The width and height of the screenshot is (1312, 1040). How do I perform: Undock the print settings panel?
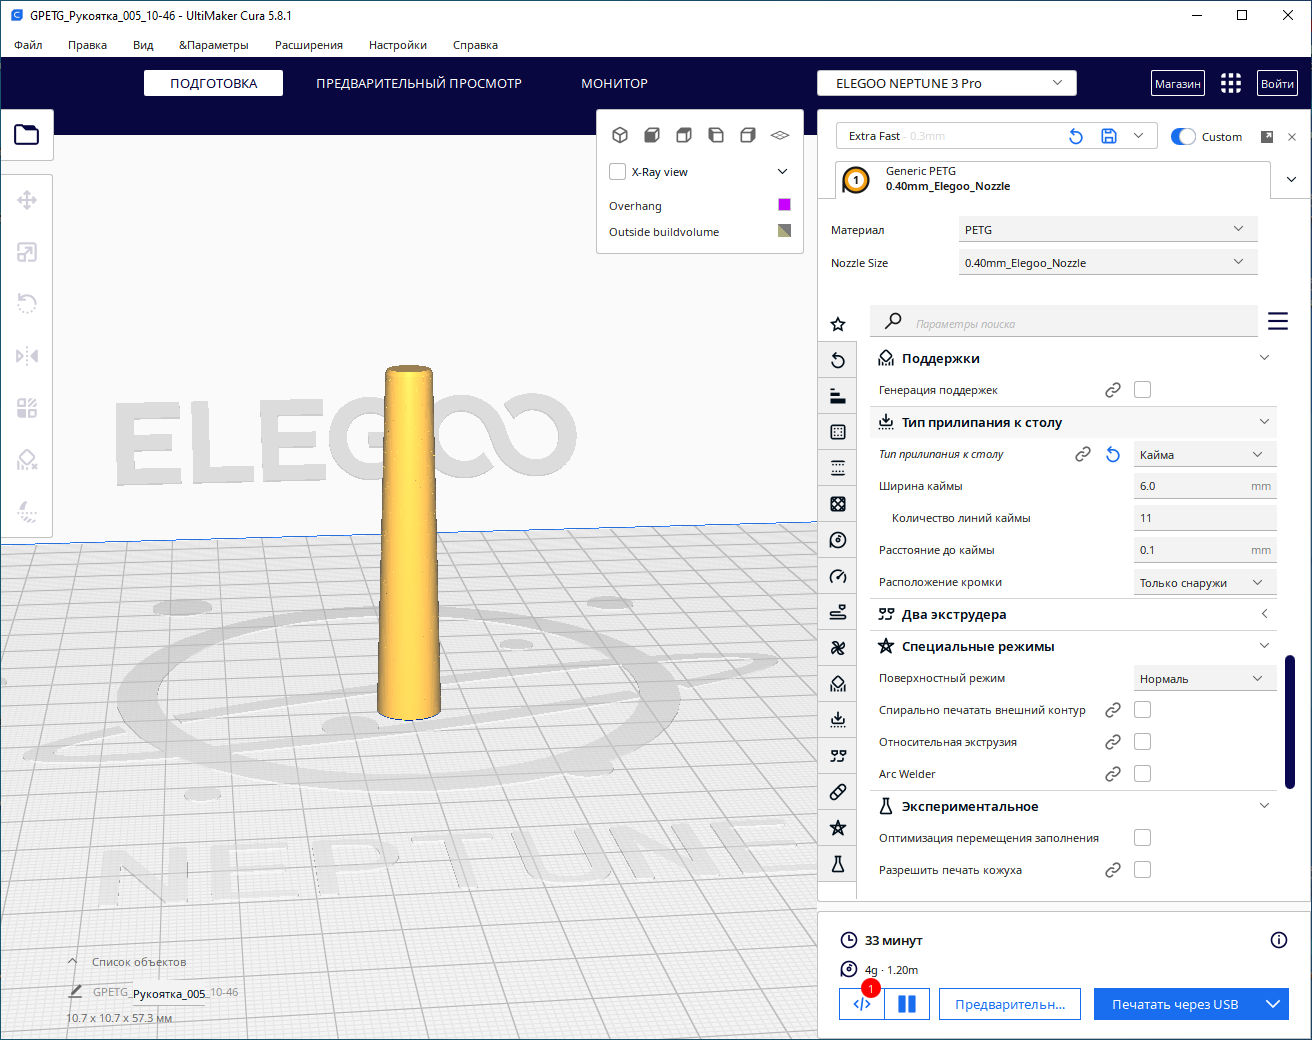pyautogui.click(x=1267, y=137)
